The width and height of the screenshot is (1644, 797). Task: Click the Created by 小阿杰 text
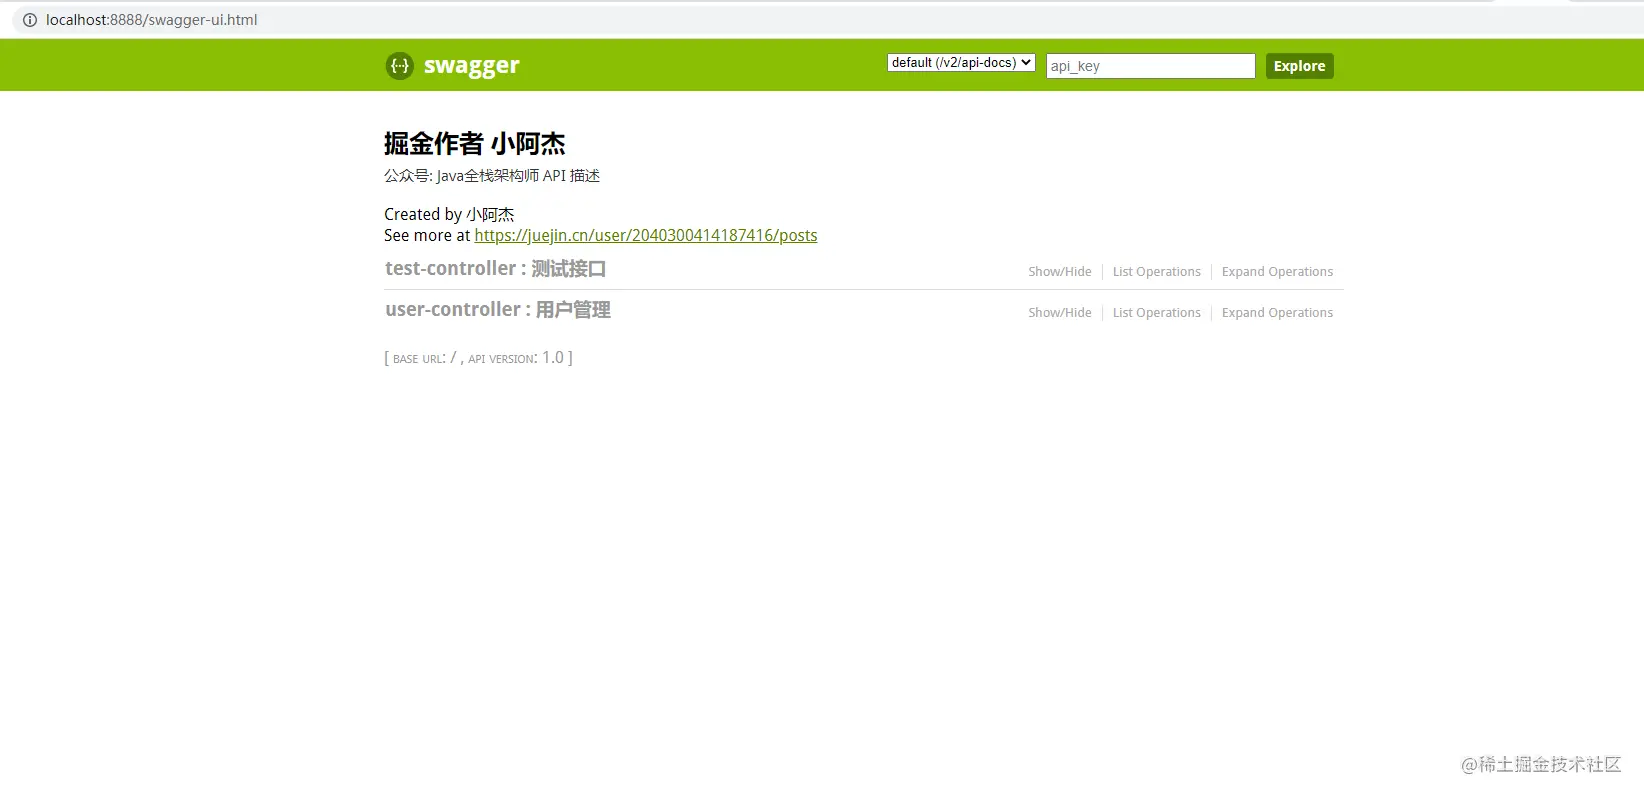pyautogui.click(x=449, y=214)
